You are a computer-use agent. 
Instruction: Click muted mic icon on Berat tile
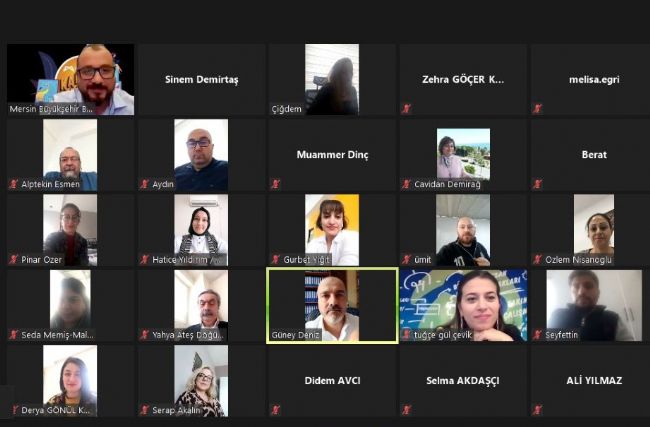(x=537, y=184)
